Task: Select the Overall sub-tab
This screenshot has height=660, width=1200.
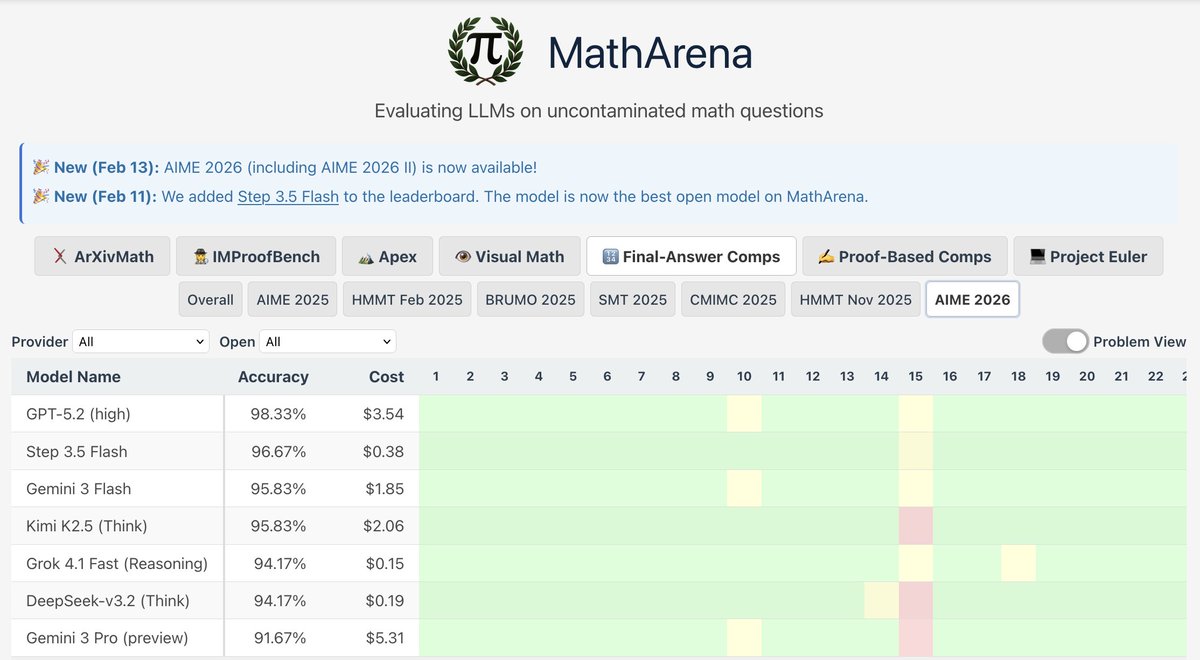Action: point(210,299)
